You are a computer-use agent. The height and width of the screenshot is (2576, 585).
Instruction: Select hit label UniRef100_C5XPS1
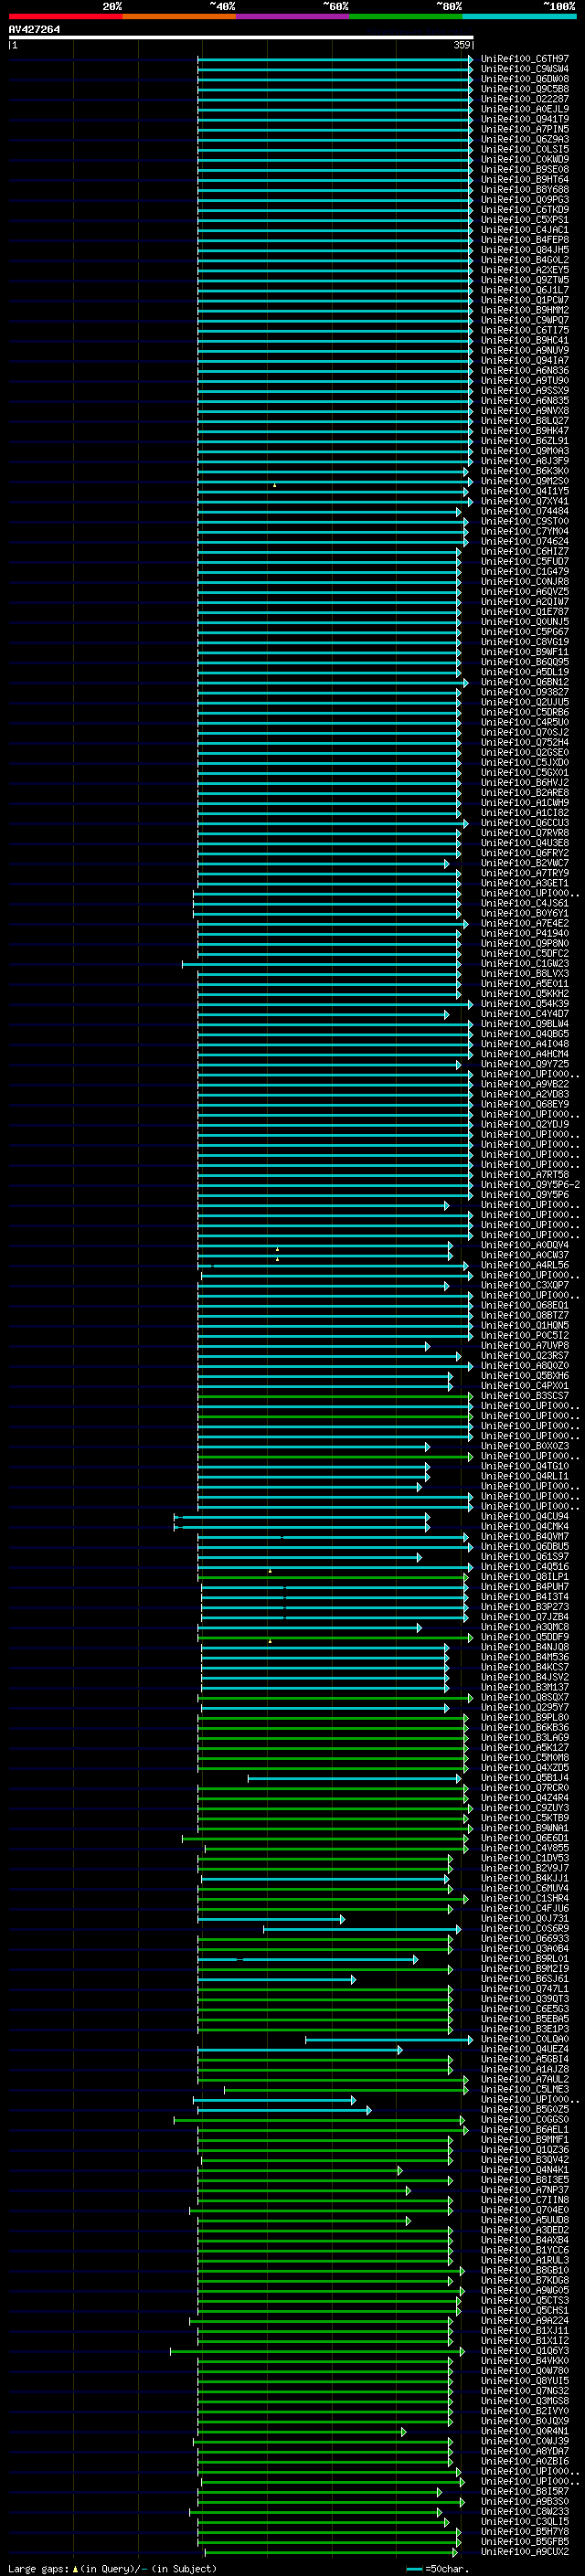pos(525,220)
